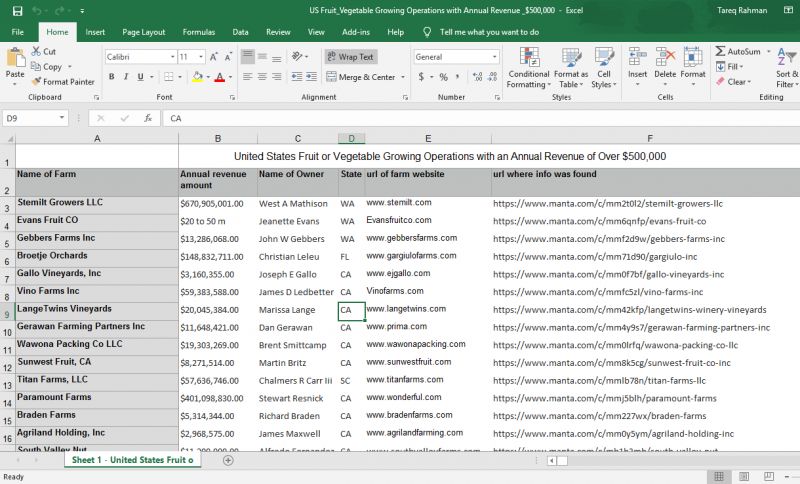
Task: Toggle Top Align for cell text
Action: (247, 57)
